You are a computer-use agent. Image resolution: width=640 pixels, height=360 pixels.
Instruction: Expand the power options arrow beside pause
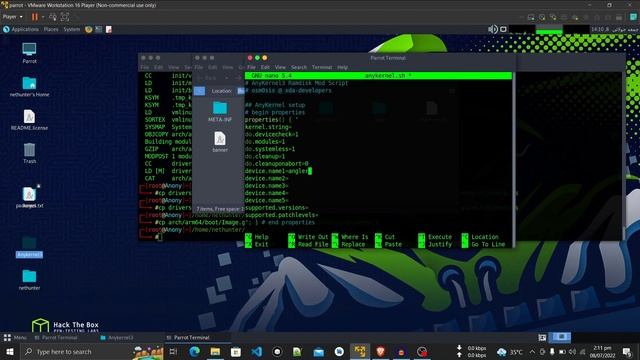coord(42,17)
